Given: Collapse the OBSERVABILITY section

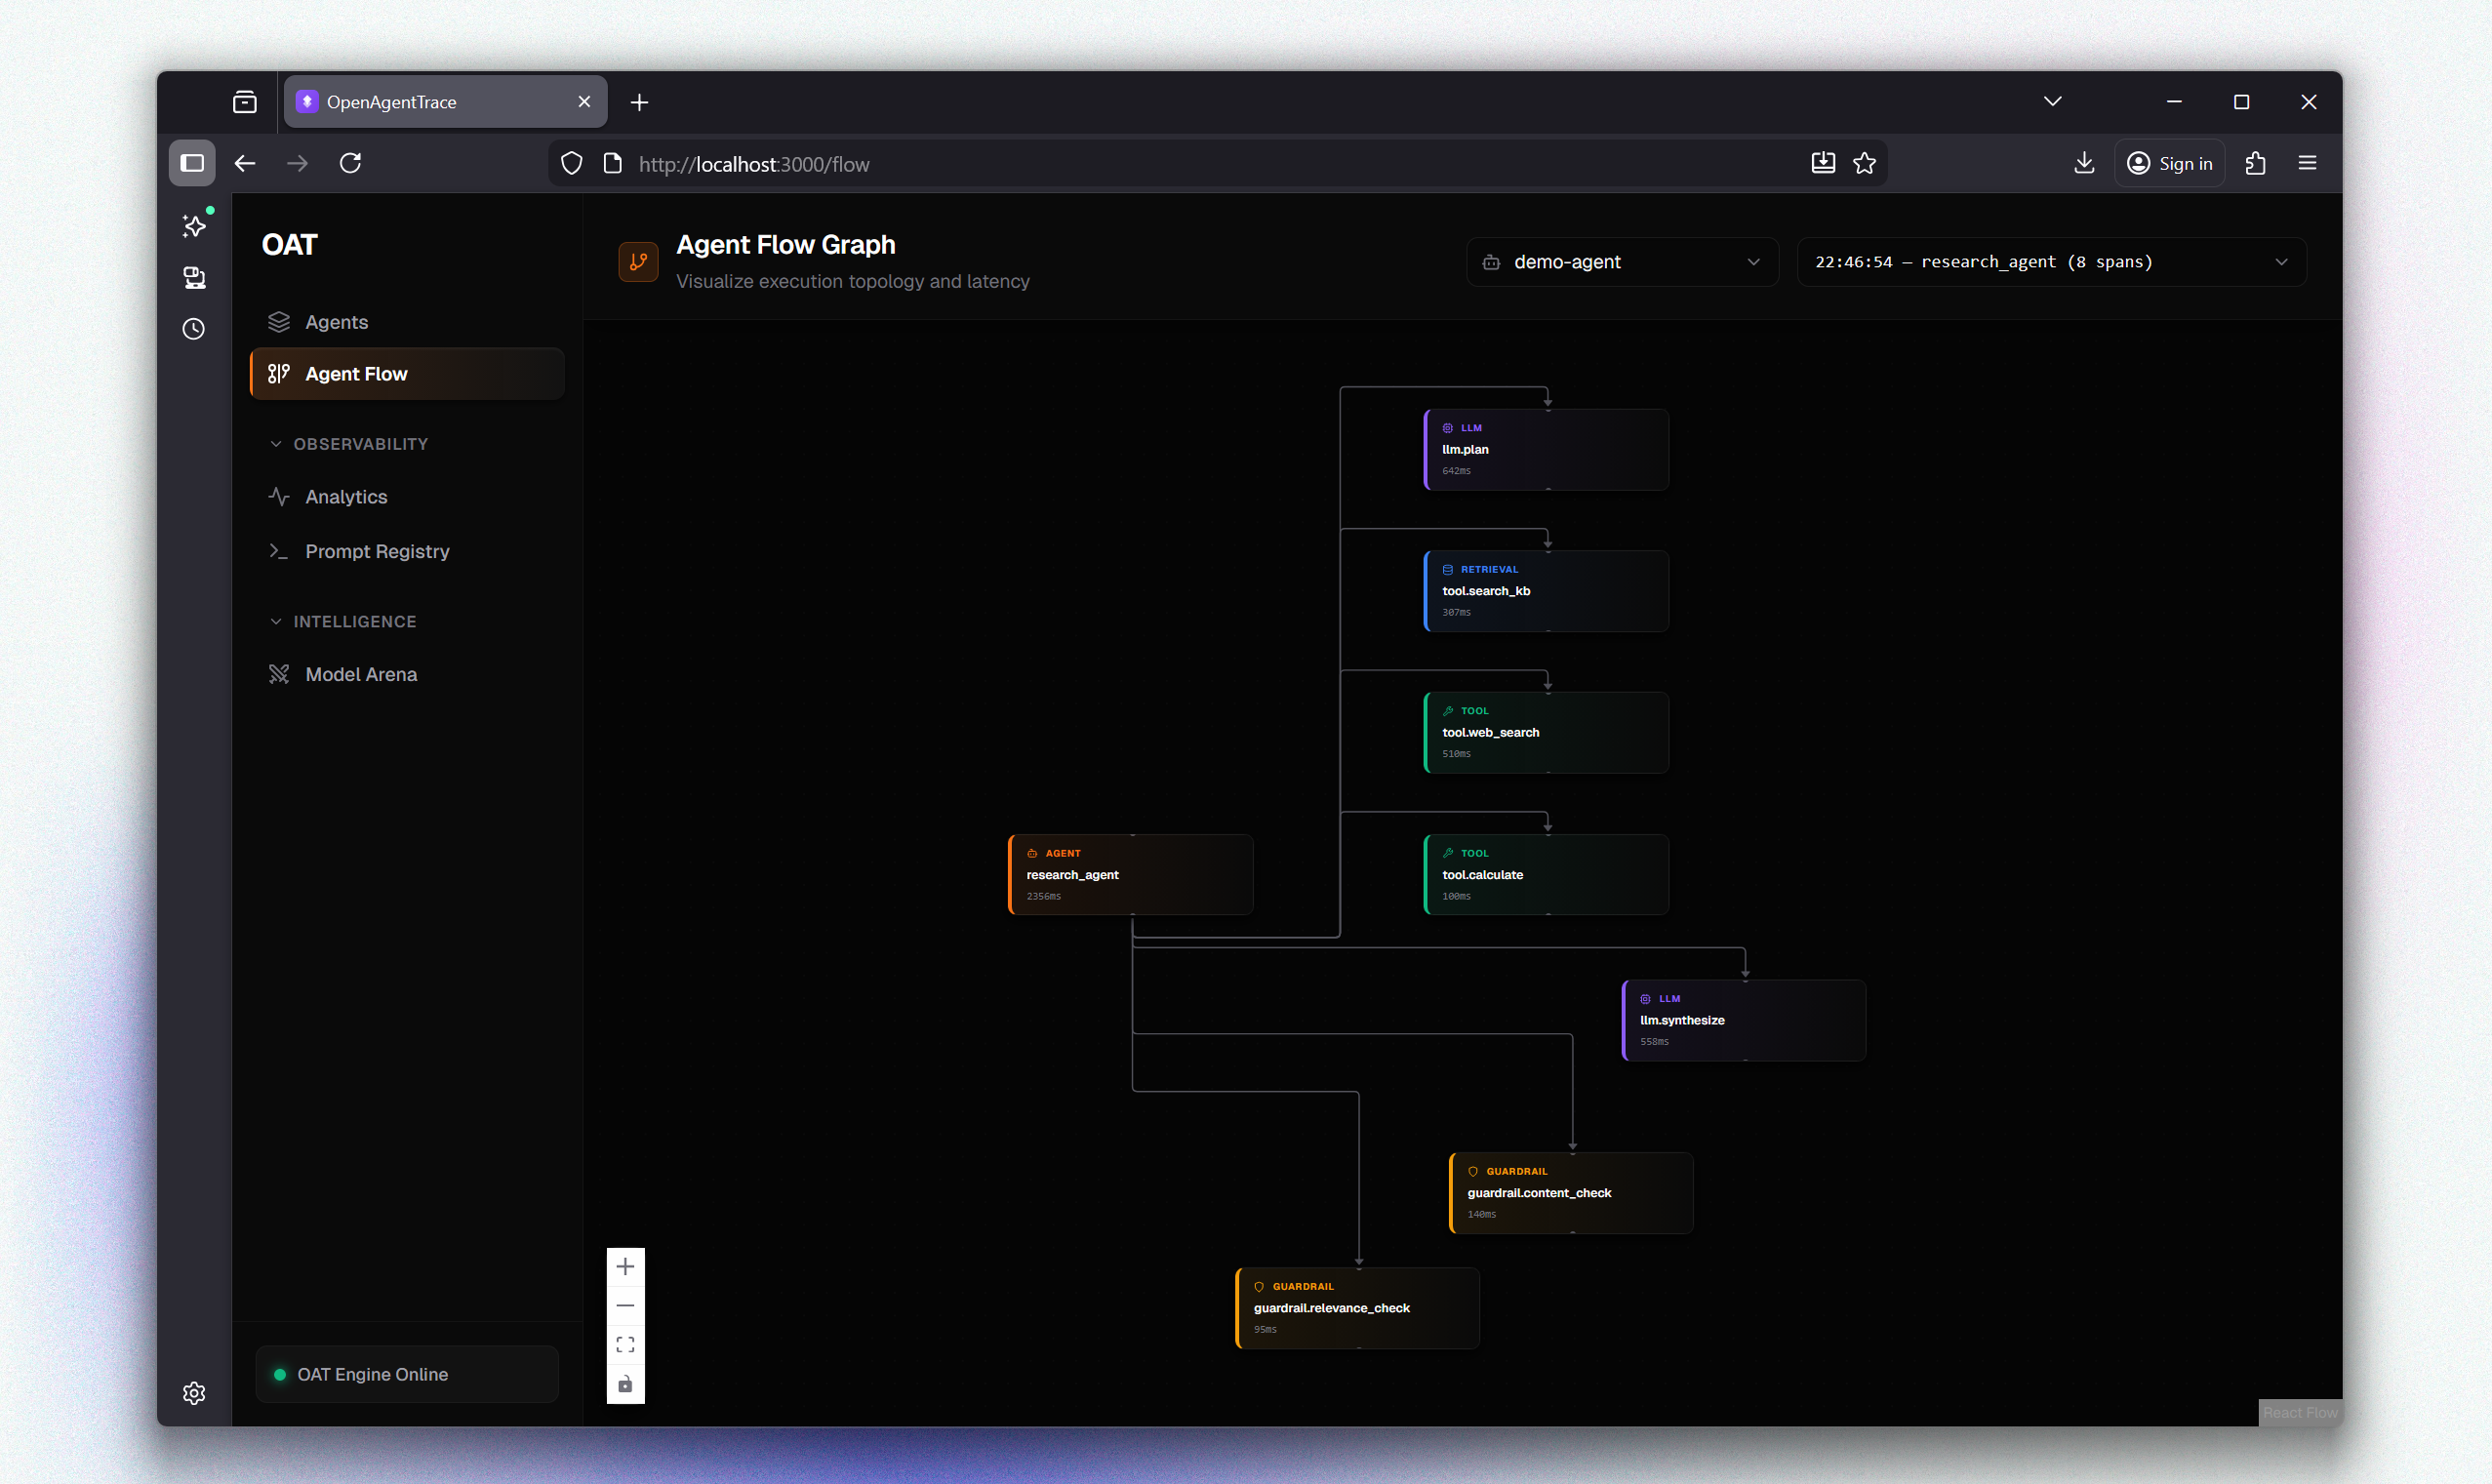Looking at the screenshot, I should [276, 444].
